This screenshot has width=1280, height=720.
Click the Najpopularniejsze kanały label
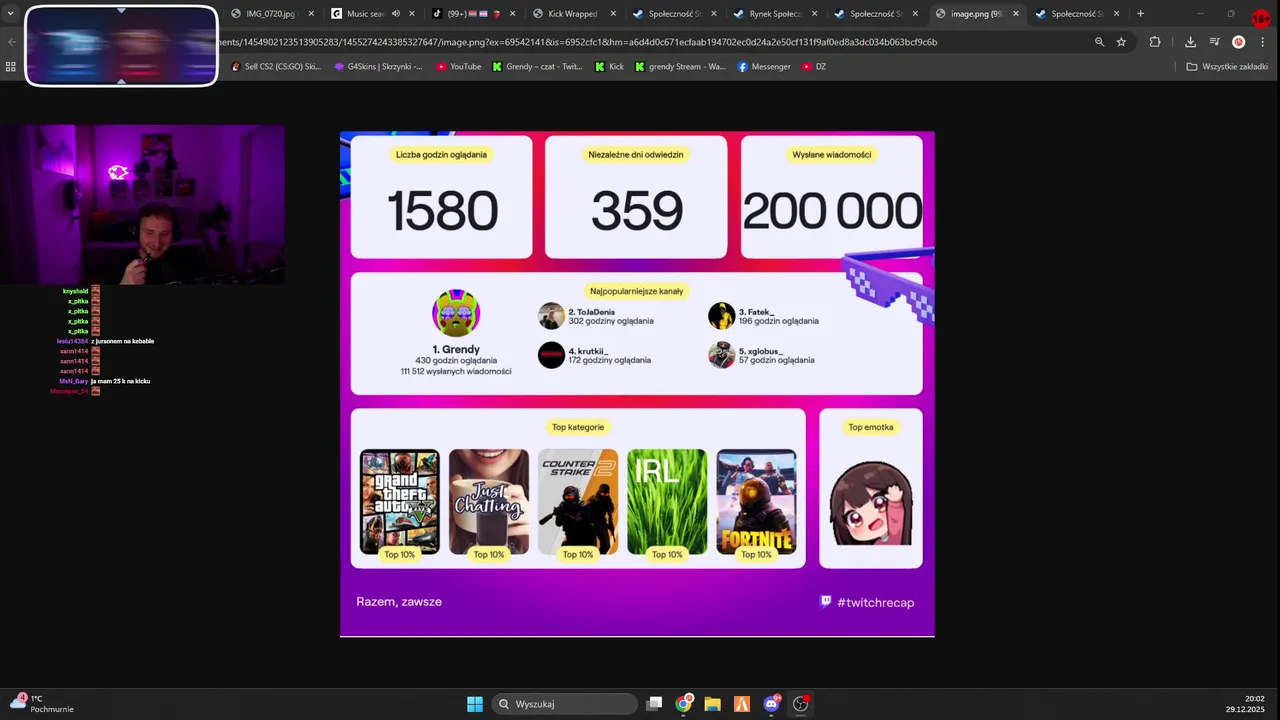(636, 291)
